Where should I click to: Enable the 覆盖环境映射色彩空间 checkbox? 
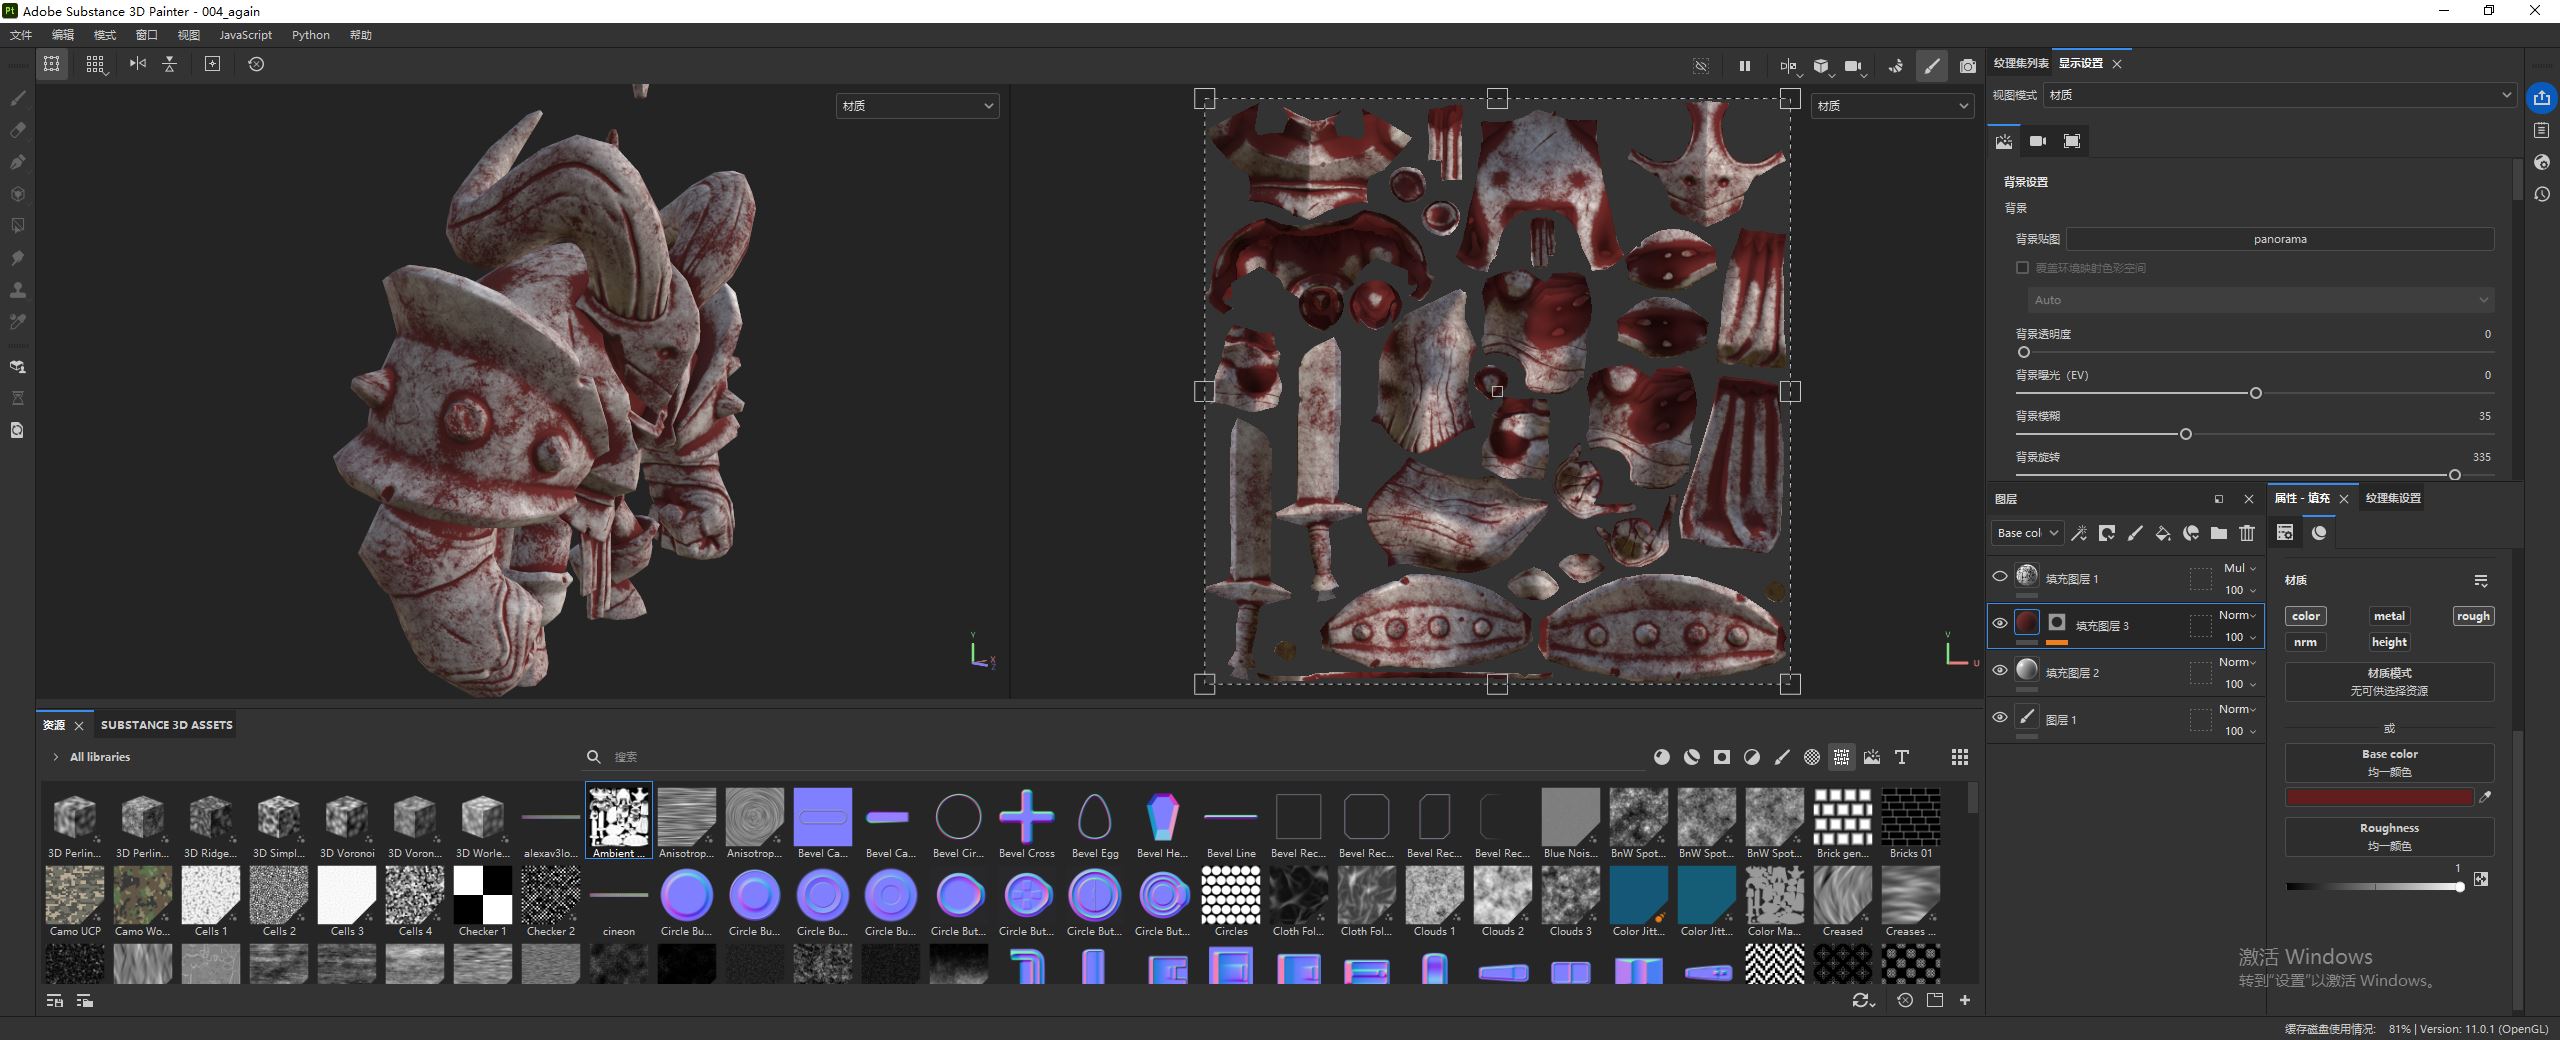tap(2022, 268)
